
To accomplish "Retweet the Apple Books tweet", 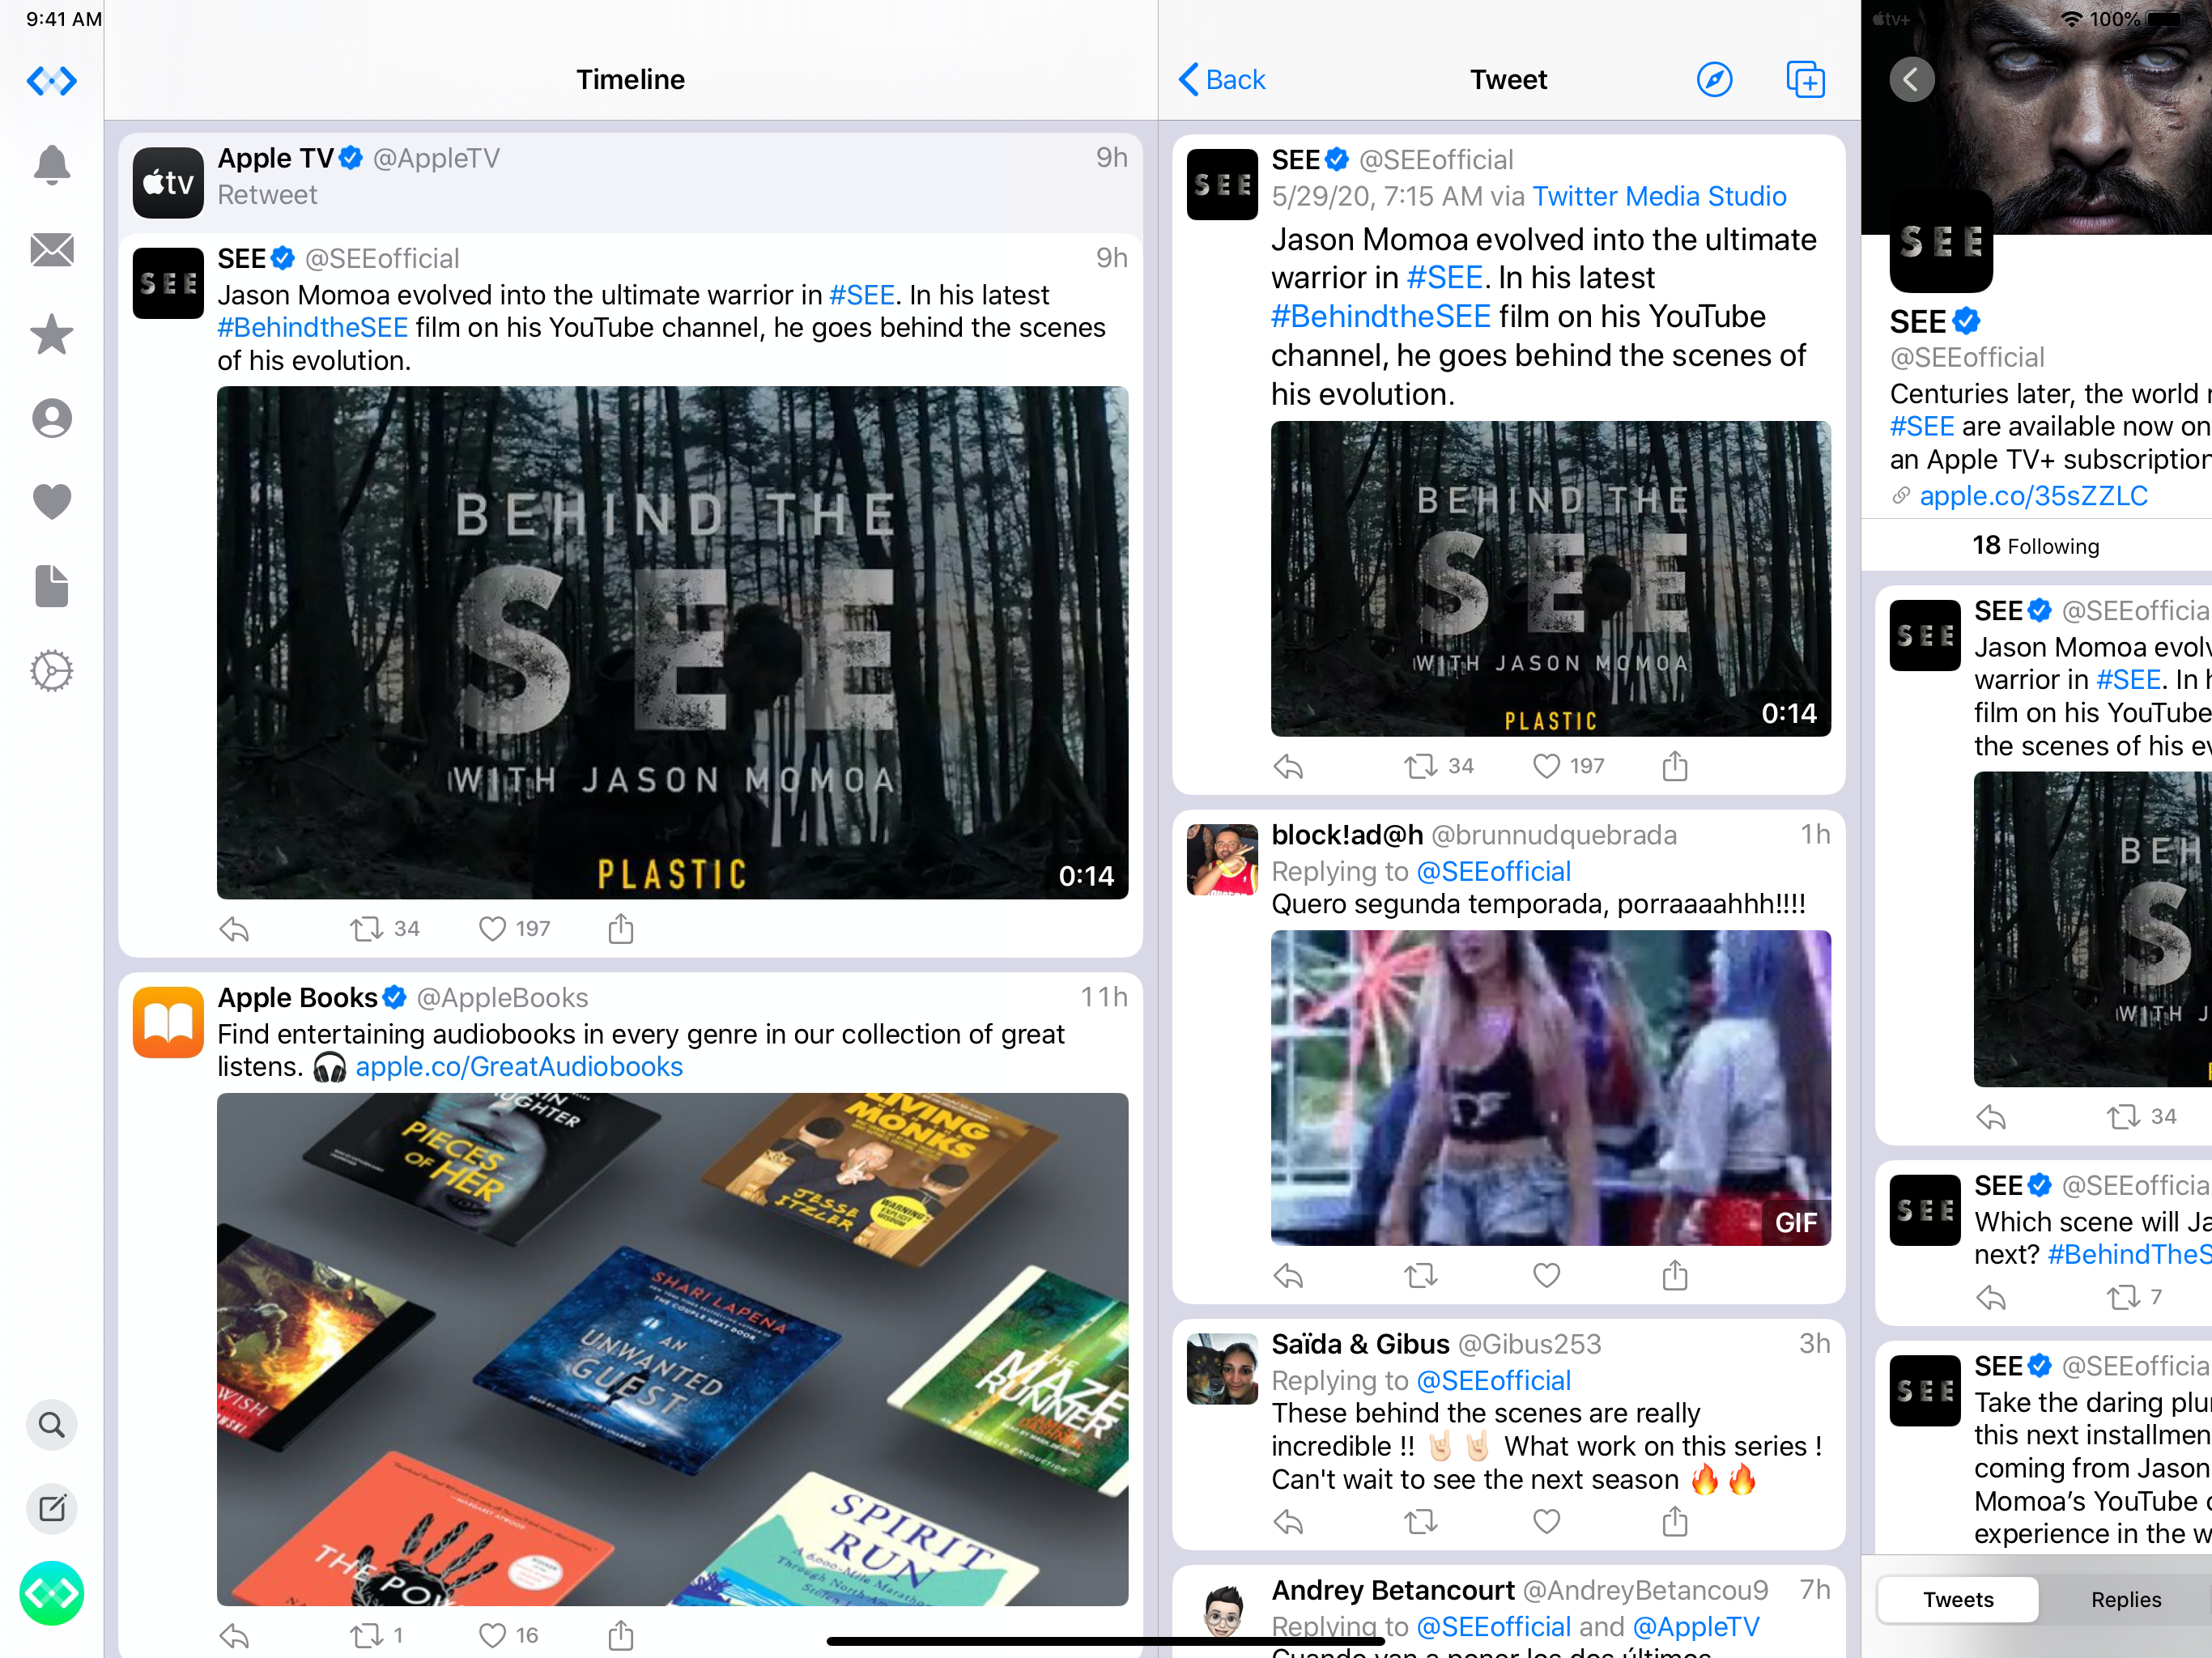I will click(x=366, y=1635).
